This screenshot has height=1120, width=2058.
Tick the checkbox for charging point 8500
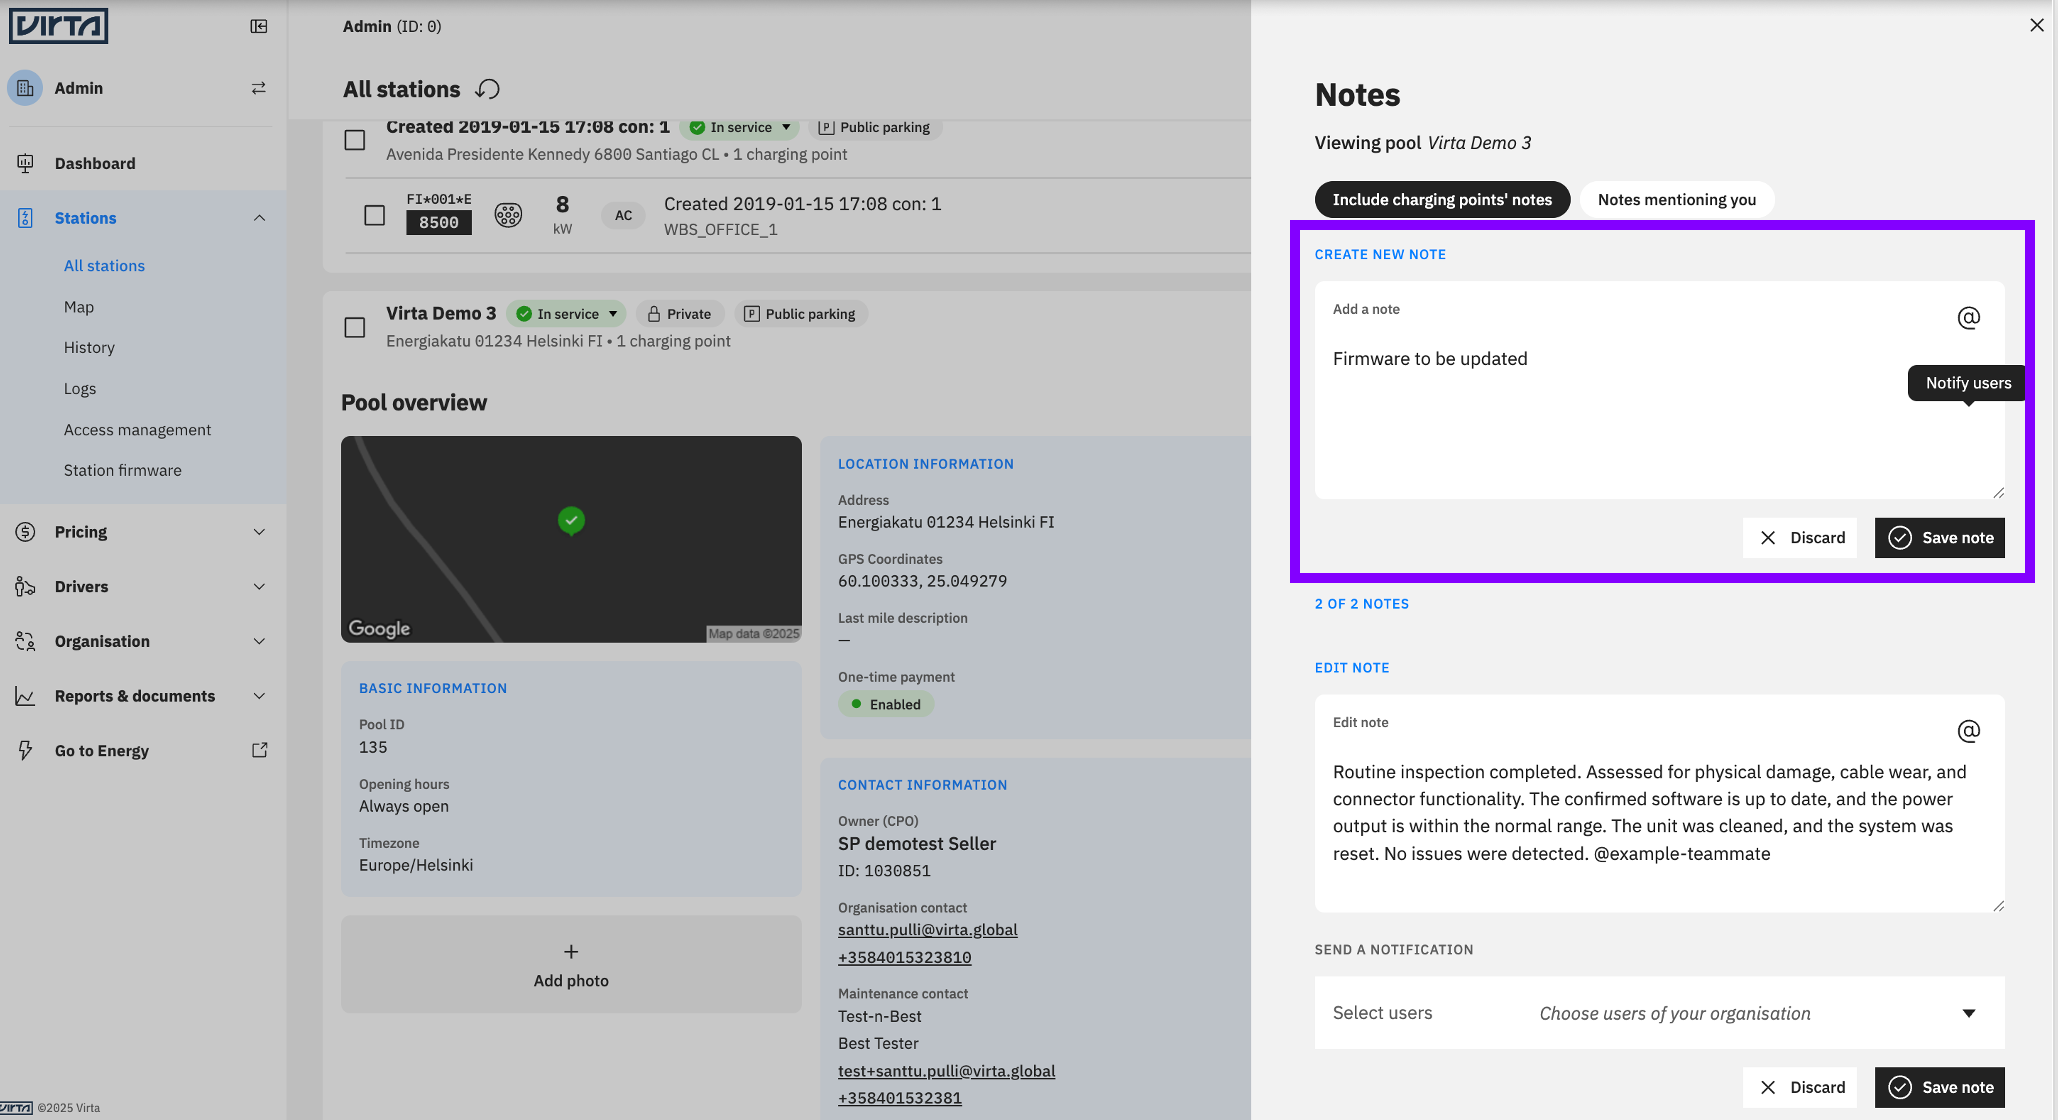click(x=375, y=215)
